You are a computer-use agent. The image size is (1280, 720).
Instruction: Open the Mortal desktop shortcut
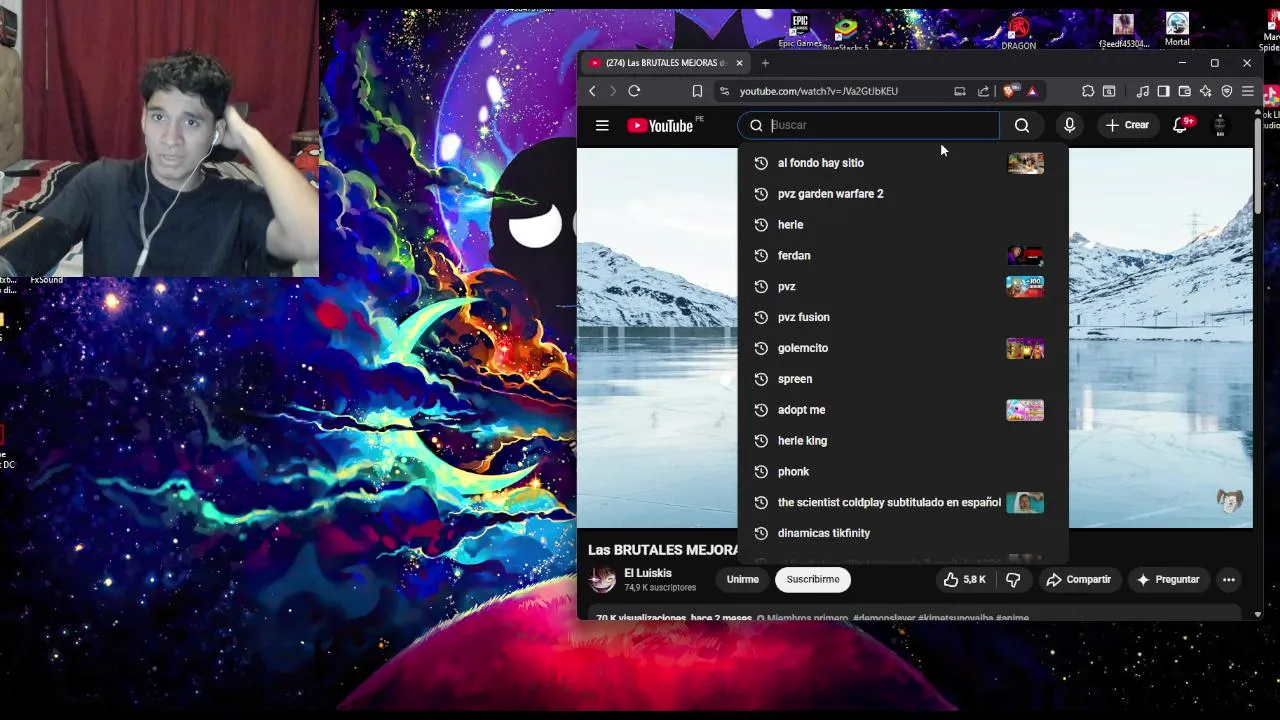coord(1177,29)
